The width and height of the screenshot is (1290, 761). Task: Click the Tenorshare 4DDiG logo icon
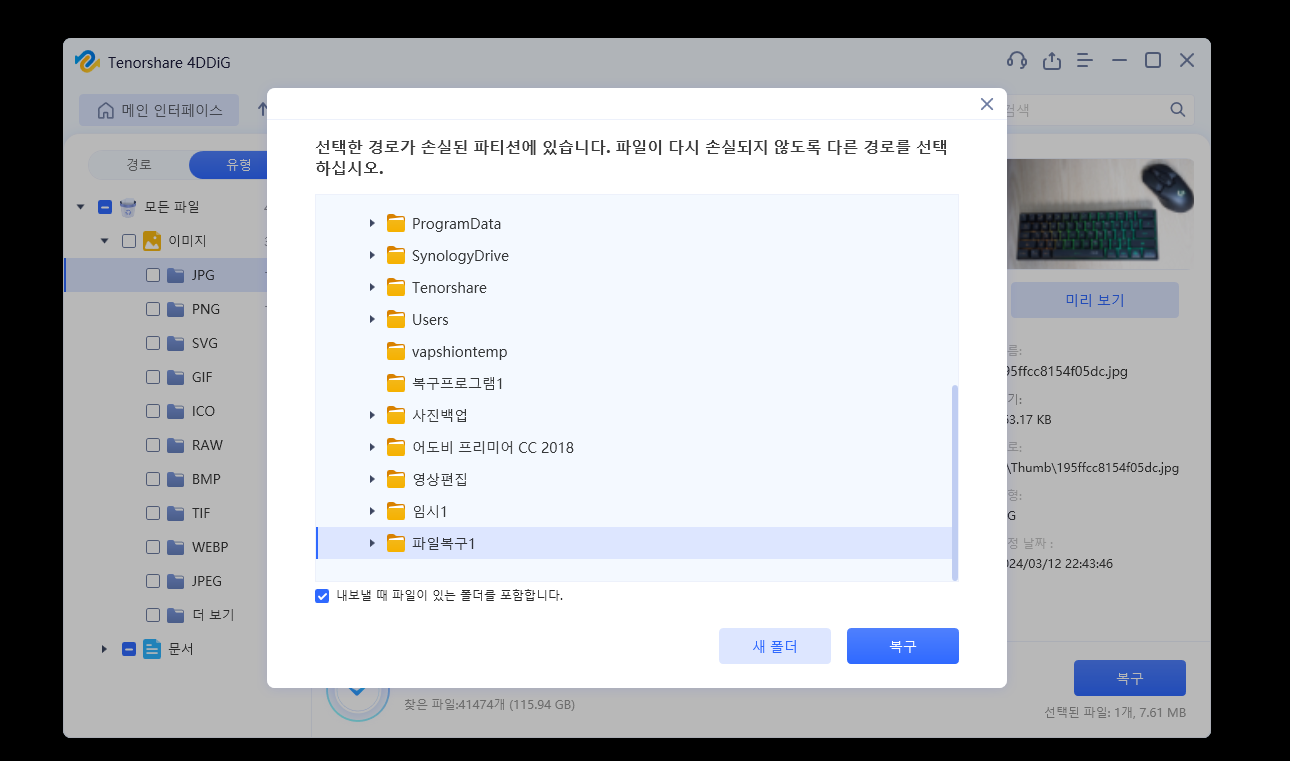tap(87, 61)
